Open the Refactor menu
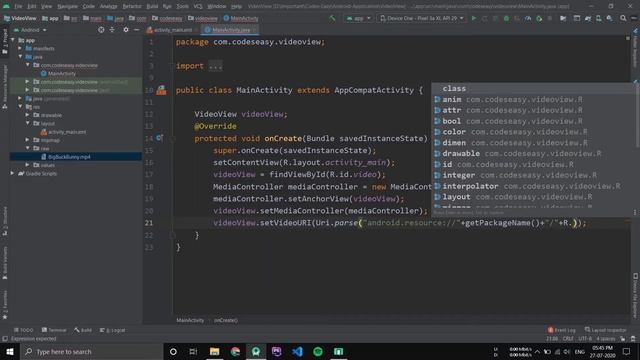 (132, 6)
